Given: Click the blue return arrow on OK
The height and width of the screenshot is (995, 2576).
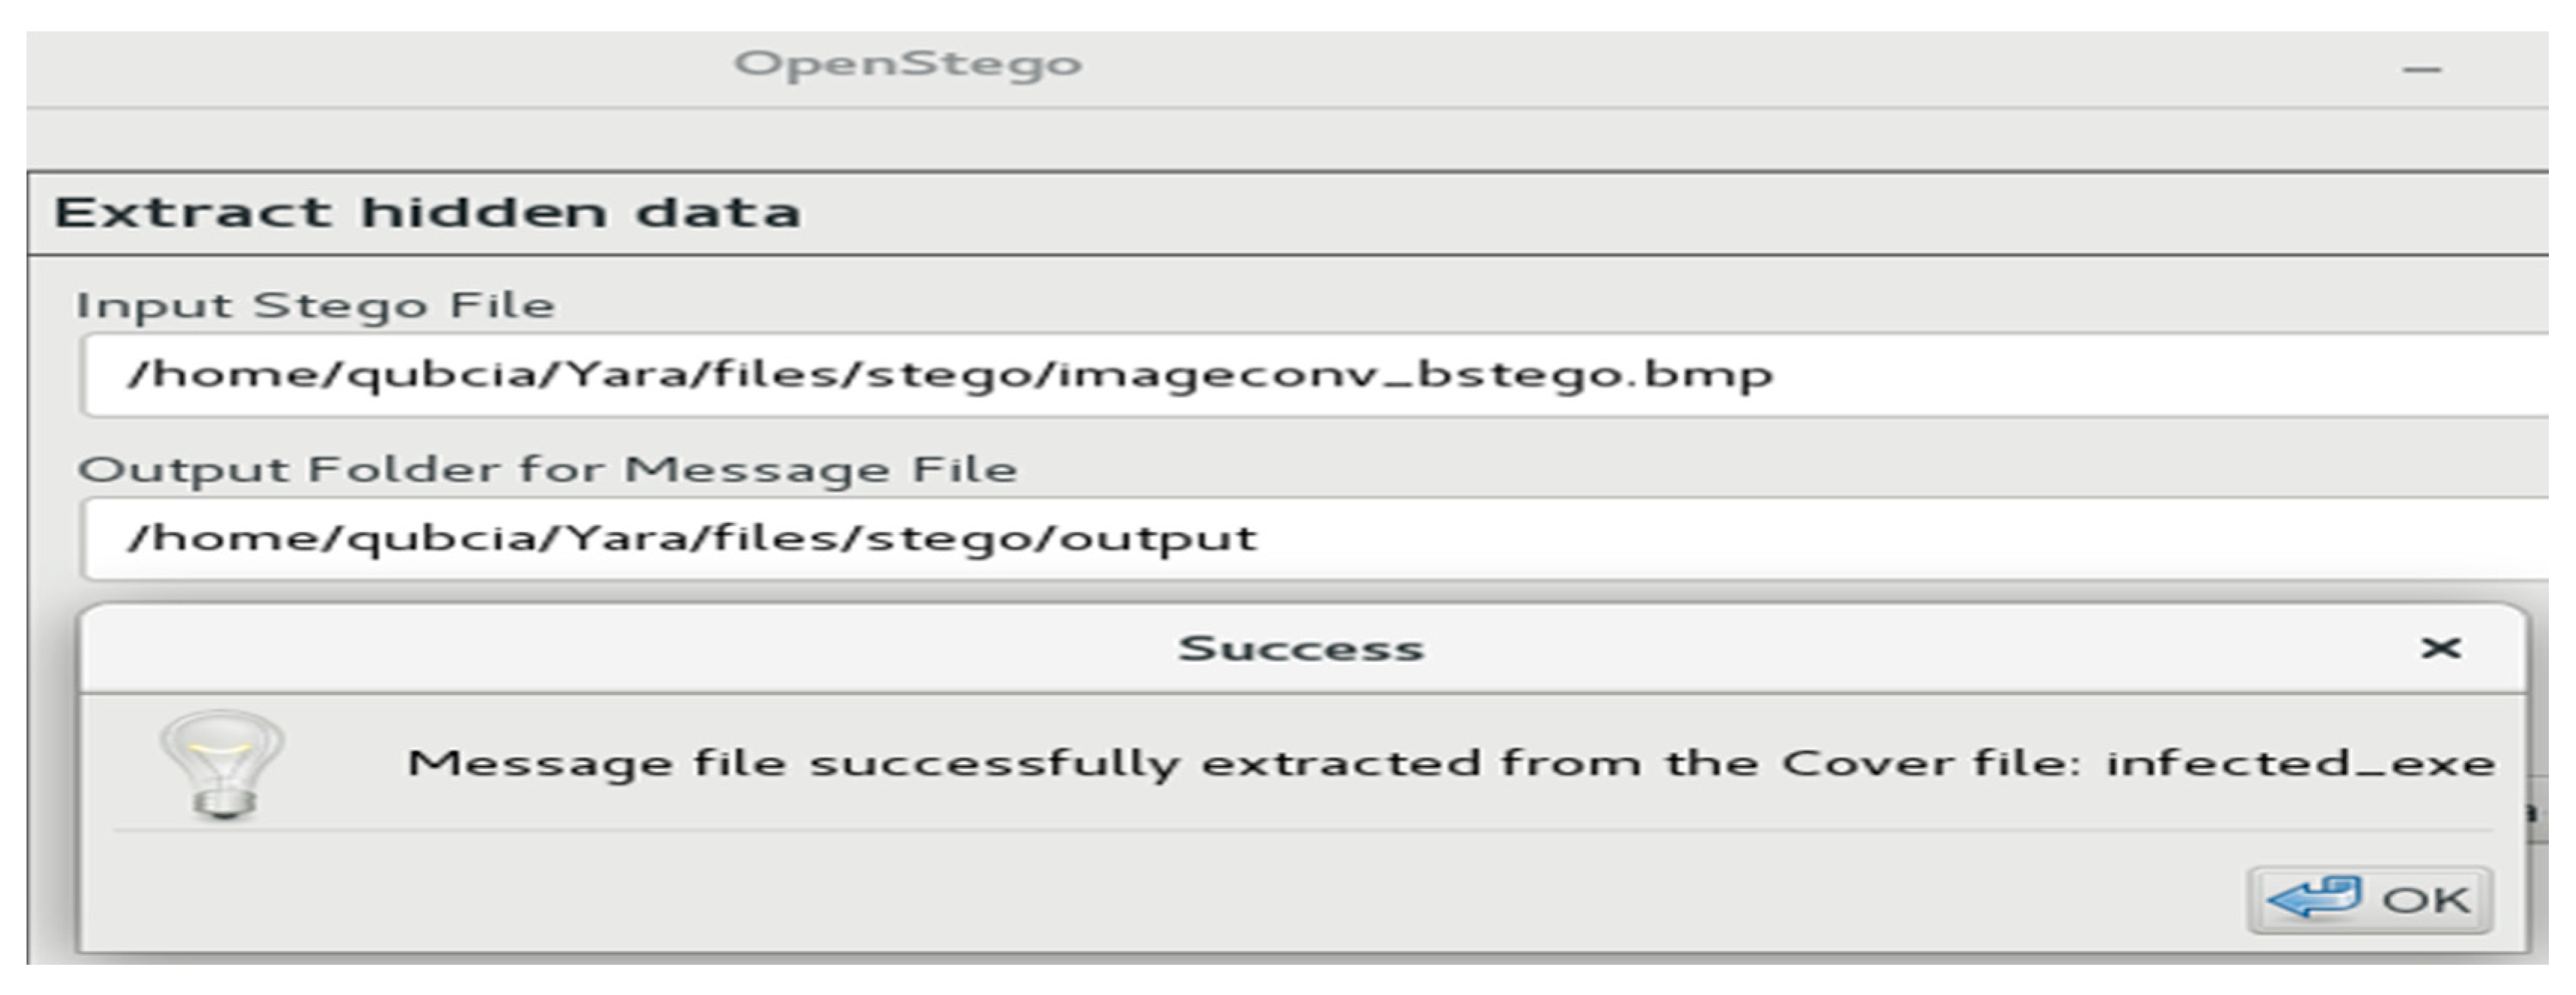Looking at the screenshot, I should 2313,897.
